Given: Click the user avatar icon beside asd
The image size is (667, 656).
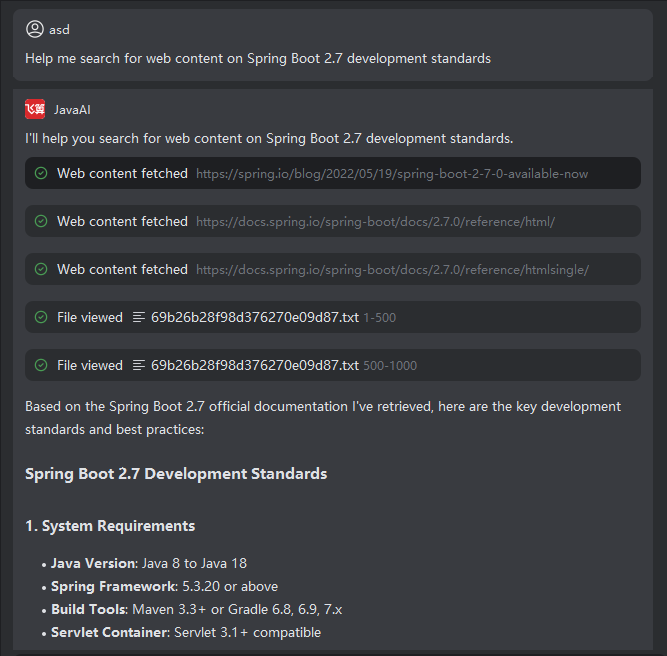Looking at the screenshot, I should click(35, 29).
